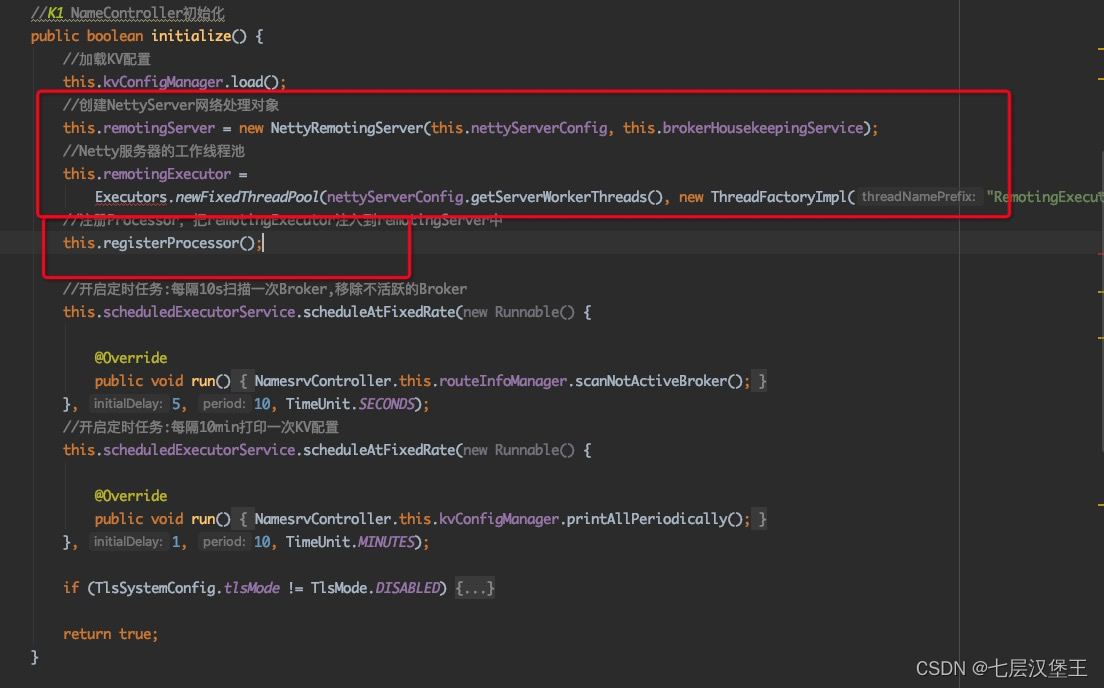Click the Executors class name

(131, 197)
